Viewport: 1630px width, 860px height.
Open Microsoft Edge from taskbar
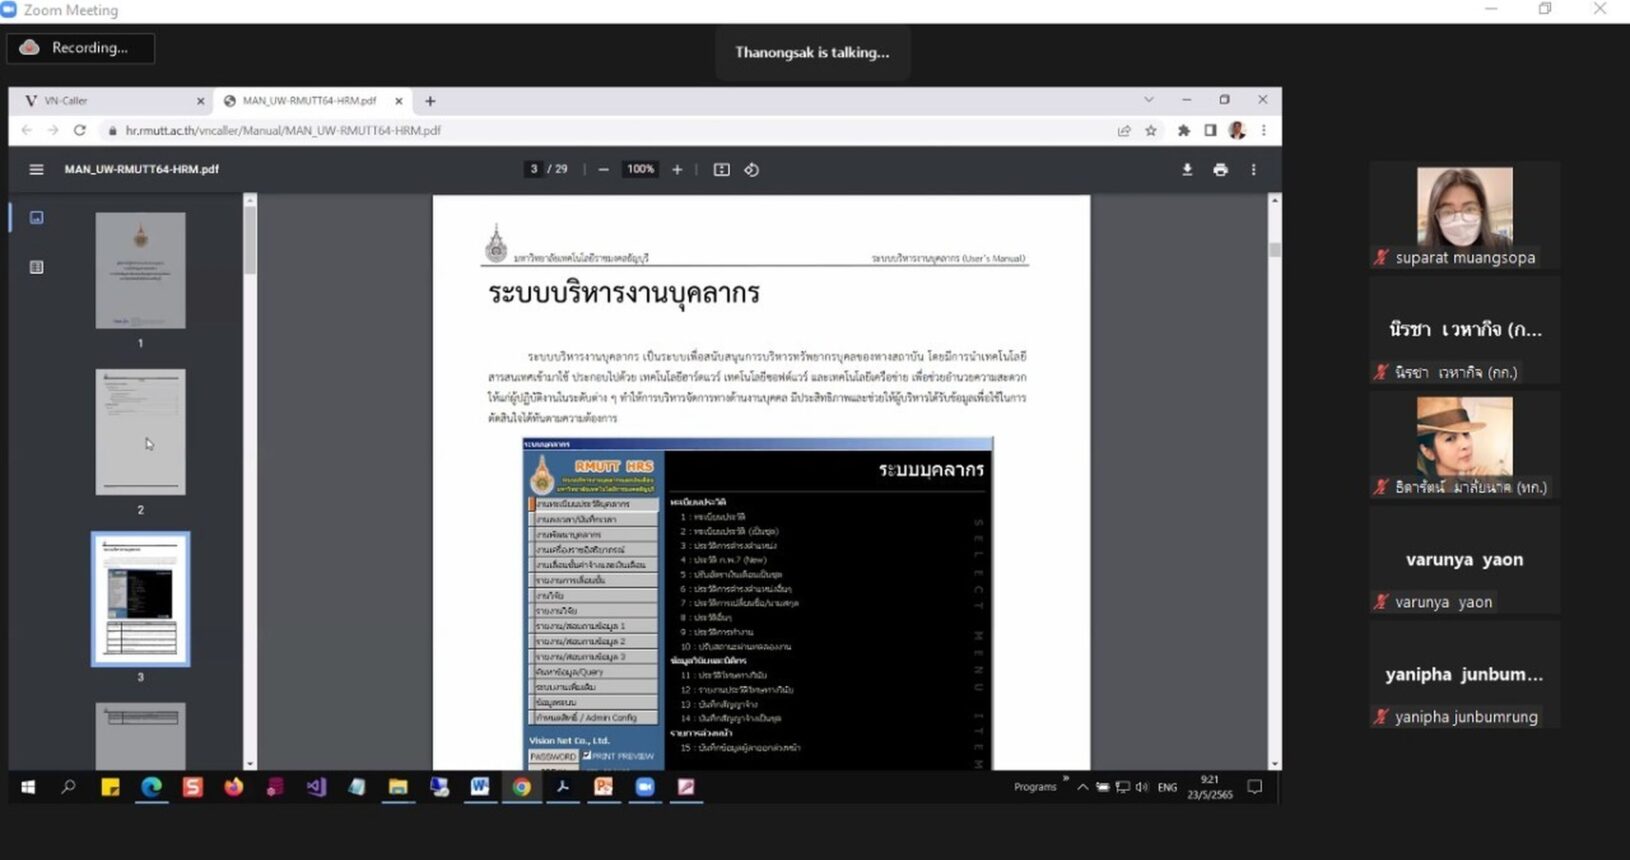click(151, 787)
